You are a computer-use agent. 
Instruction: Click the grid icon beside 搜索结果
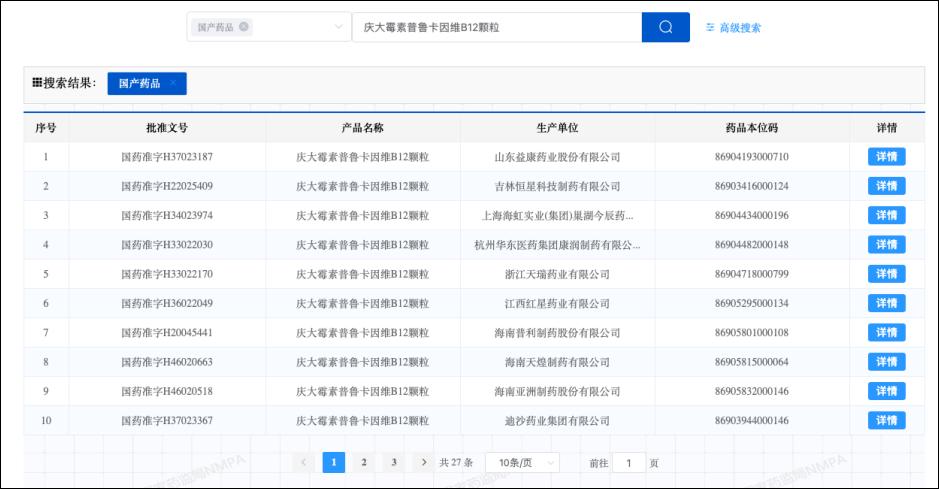37,83
